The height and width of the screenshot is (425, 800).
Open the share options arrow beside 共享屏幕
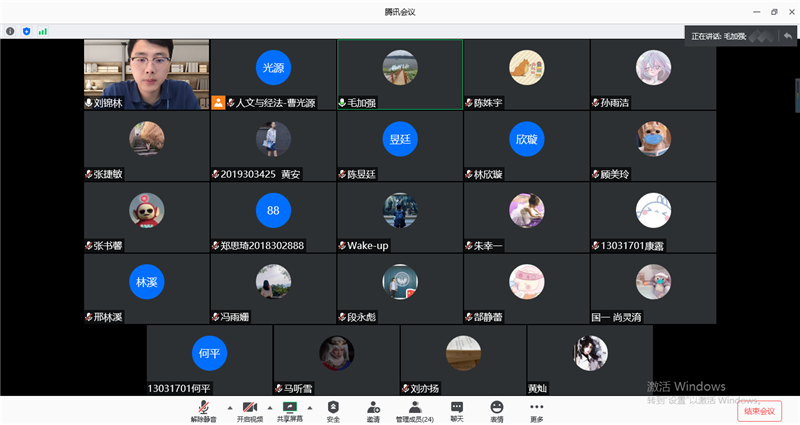[310, 408]
